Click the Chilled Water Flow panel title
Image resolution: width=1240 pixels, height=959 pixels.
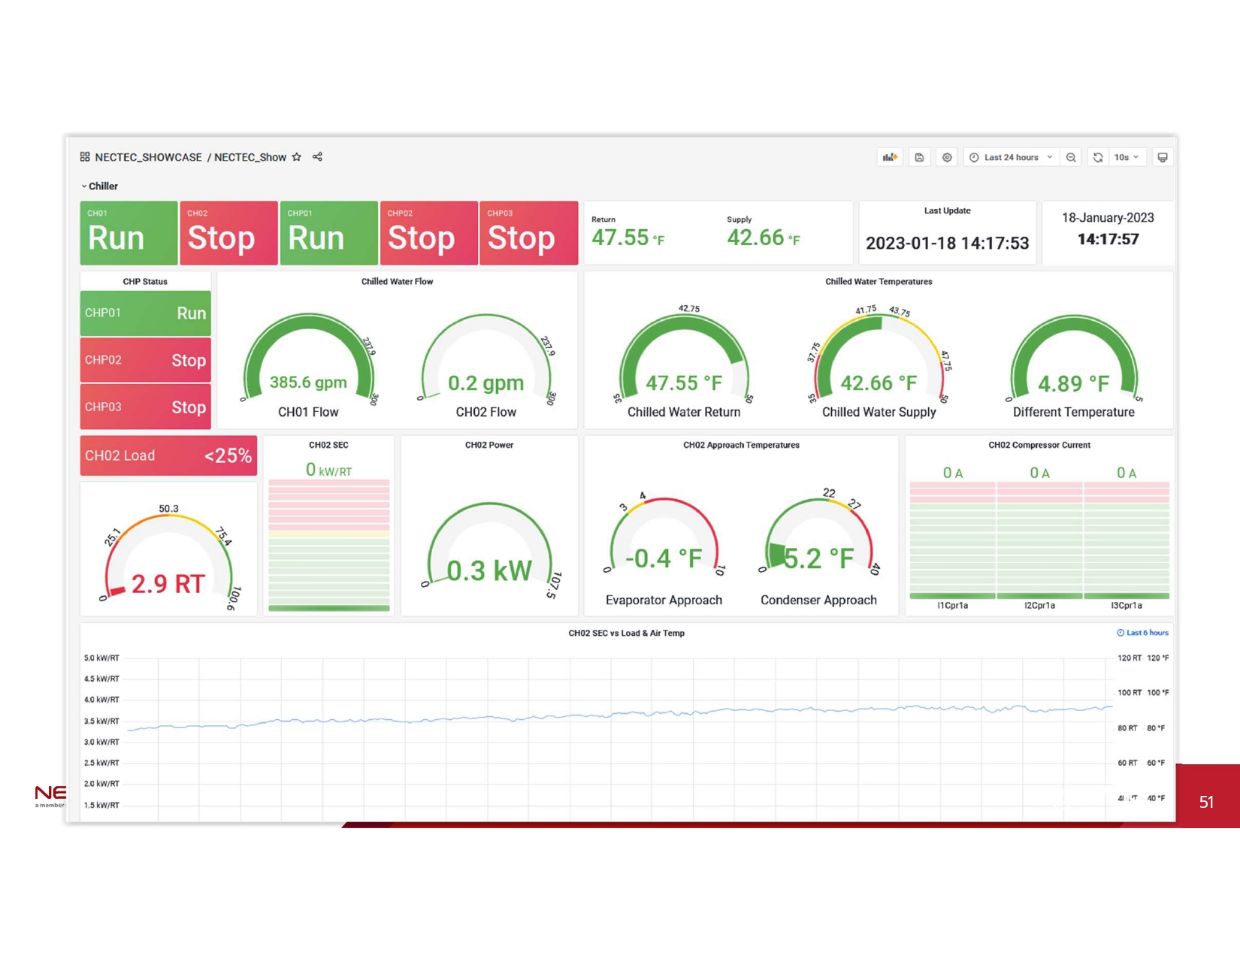(x=397, y=282)
